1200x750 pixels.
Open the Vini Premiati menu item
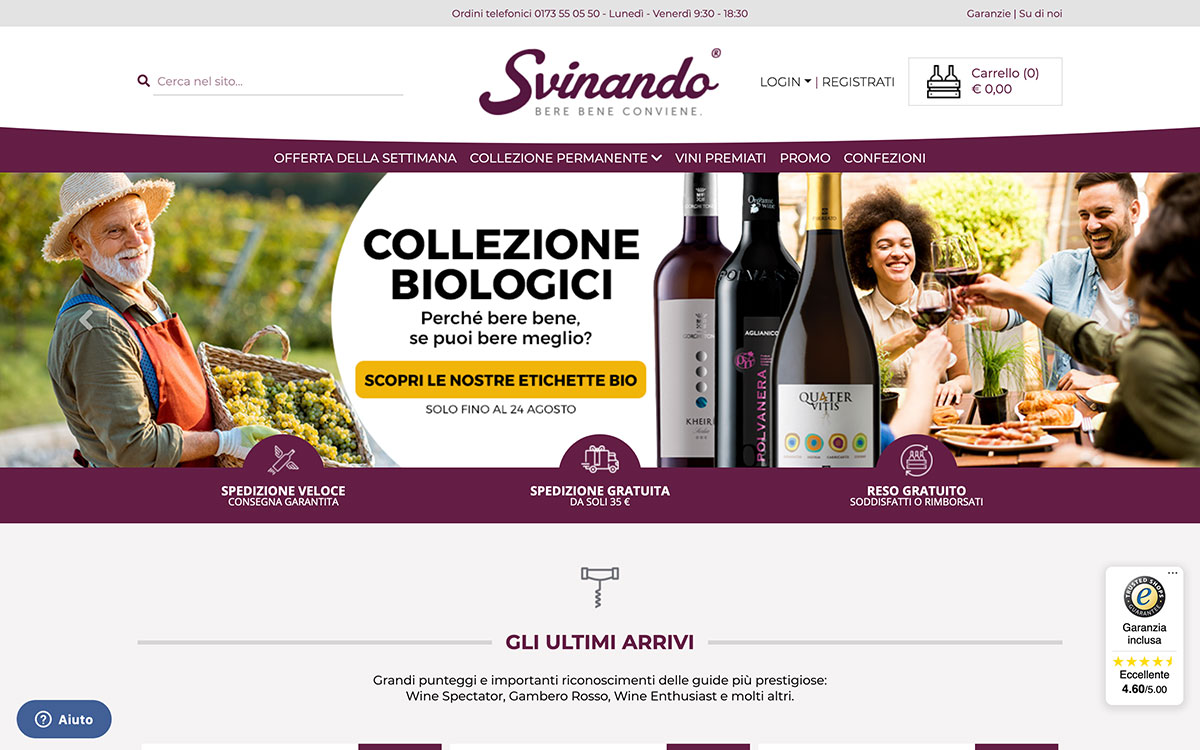click(x=720, y=158)
